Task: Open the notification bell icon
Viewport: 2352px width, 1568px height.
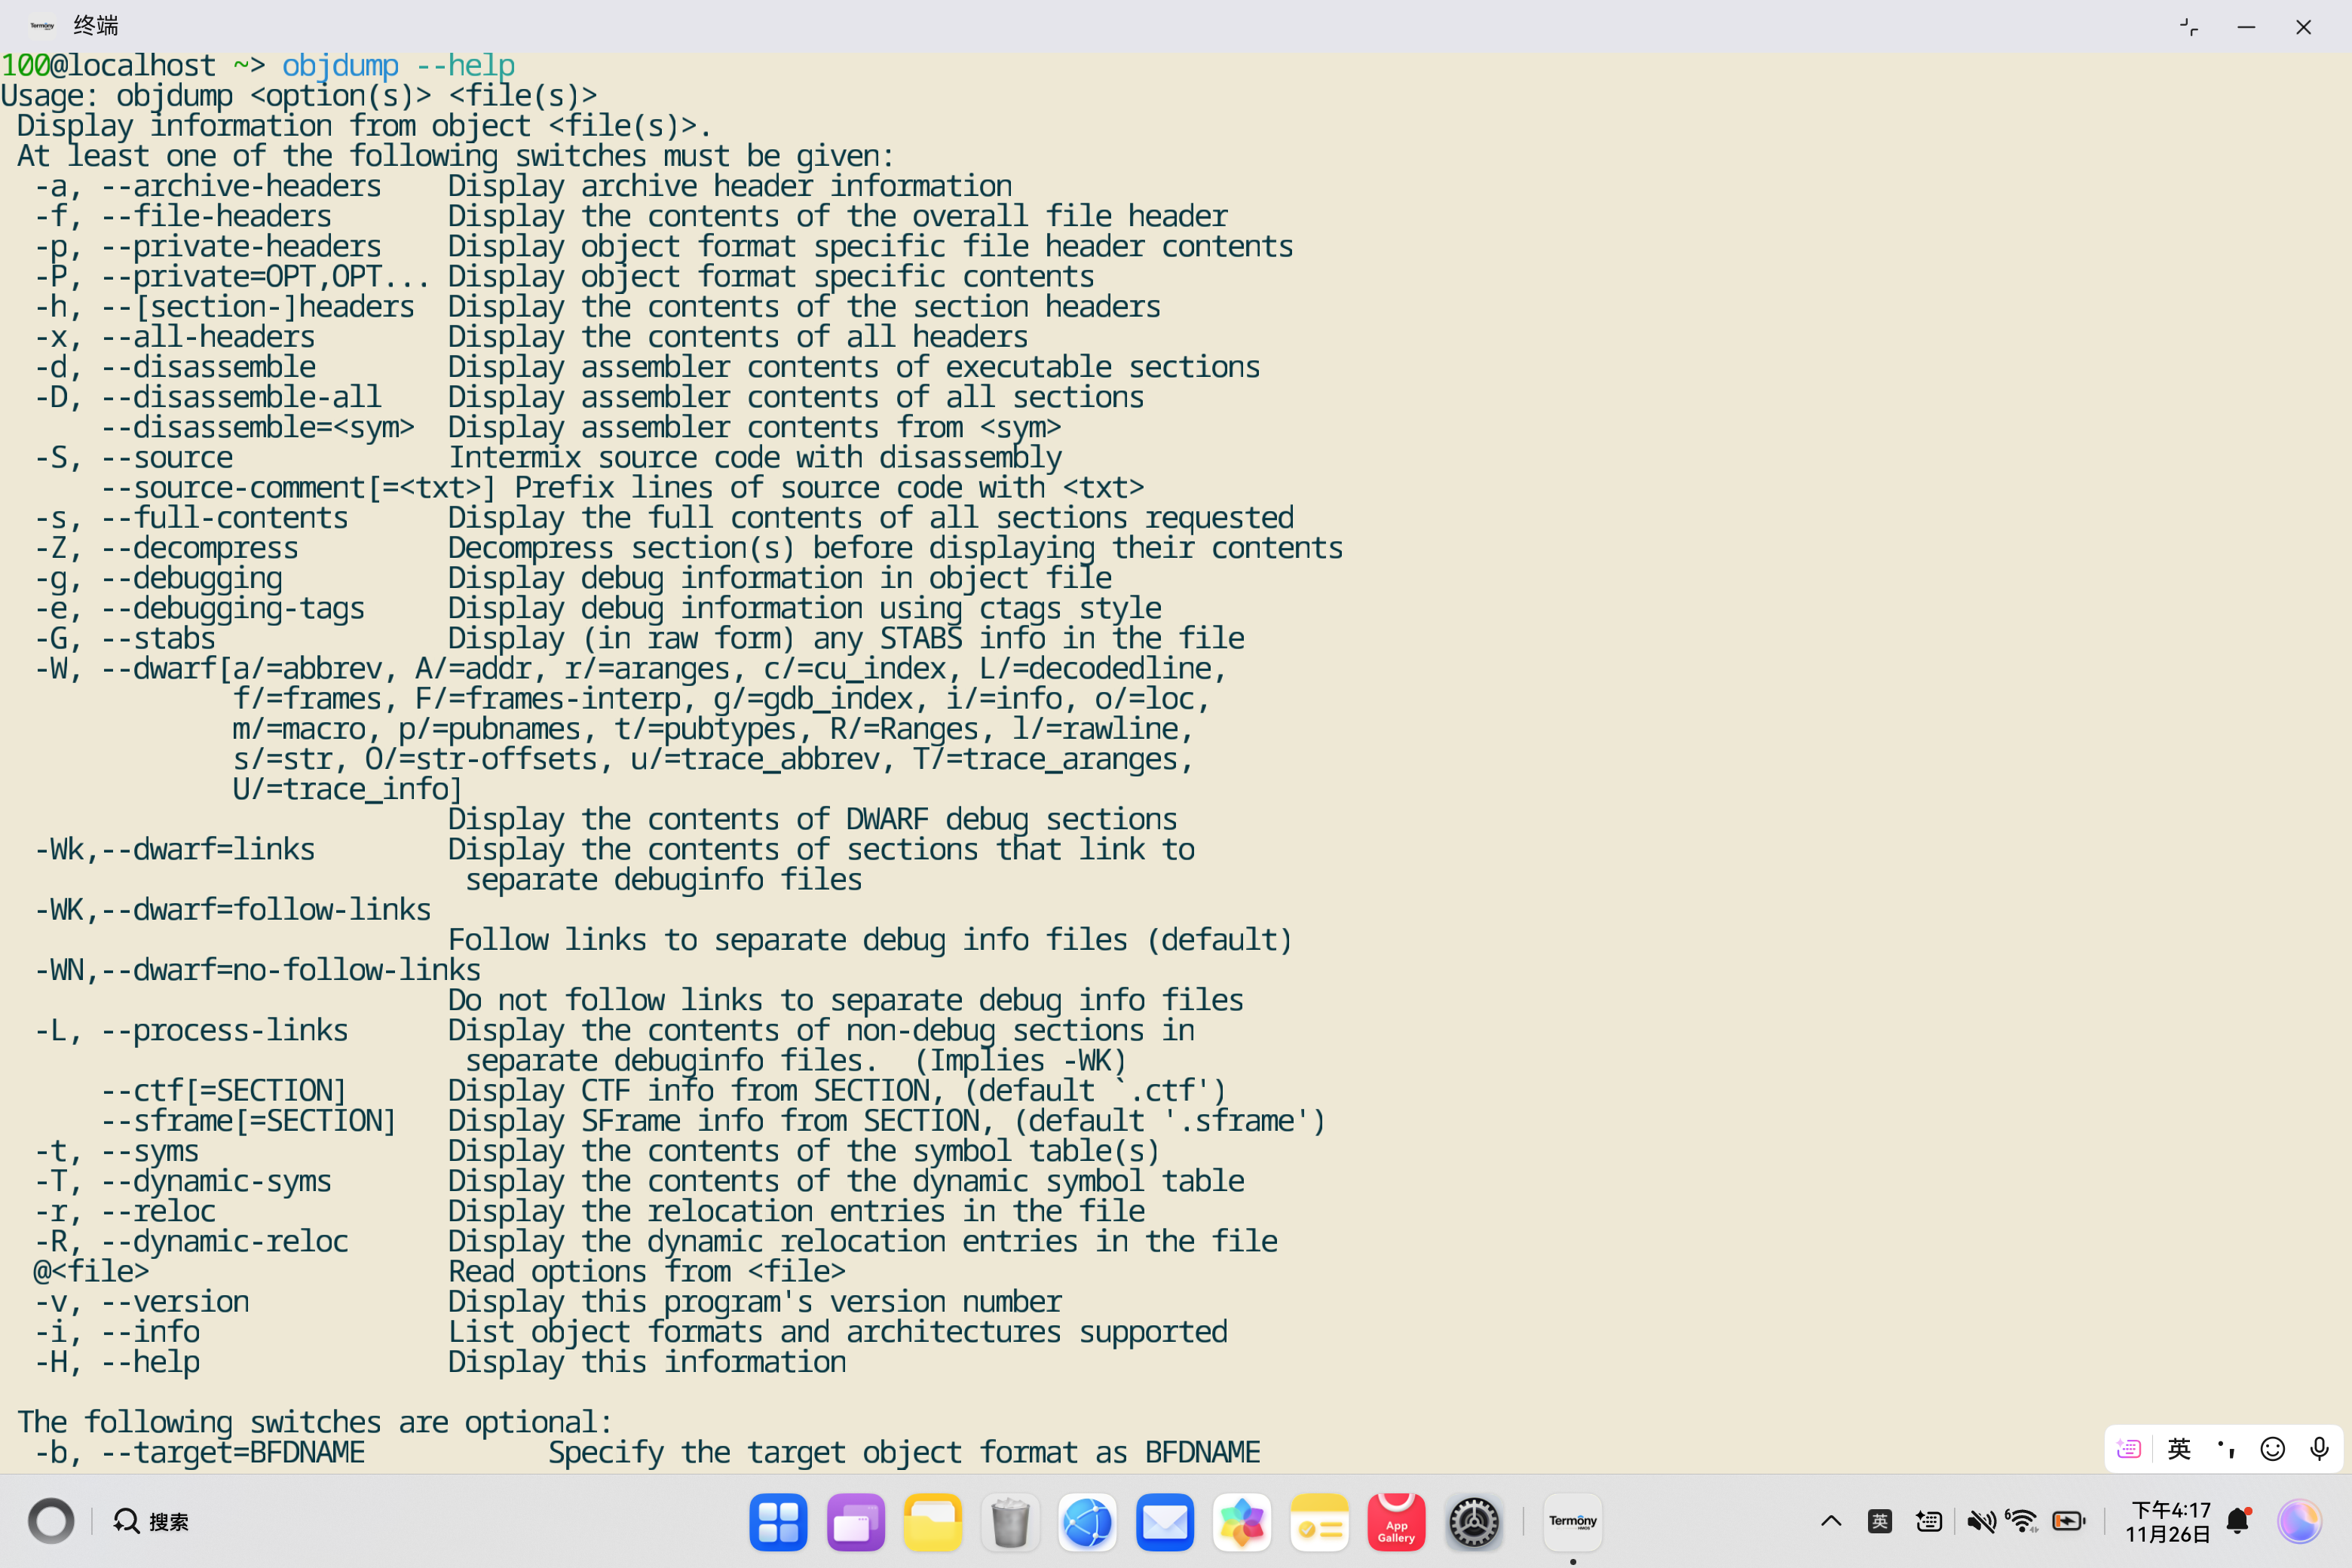Action: click(x=2238, y=1521)
